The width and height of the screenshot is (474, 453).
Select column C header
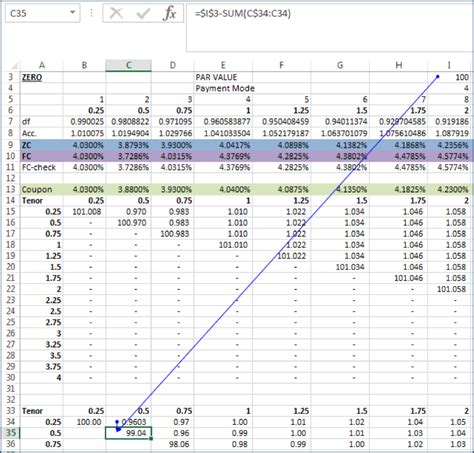coord(129,65)
